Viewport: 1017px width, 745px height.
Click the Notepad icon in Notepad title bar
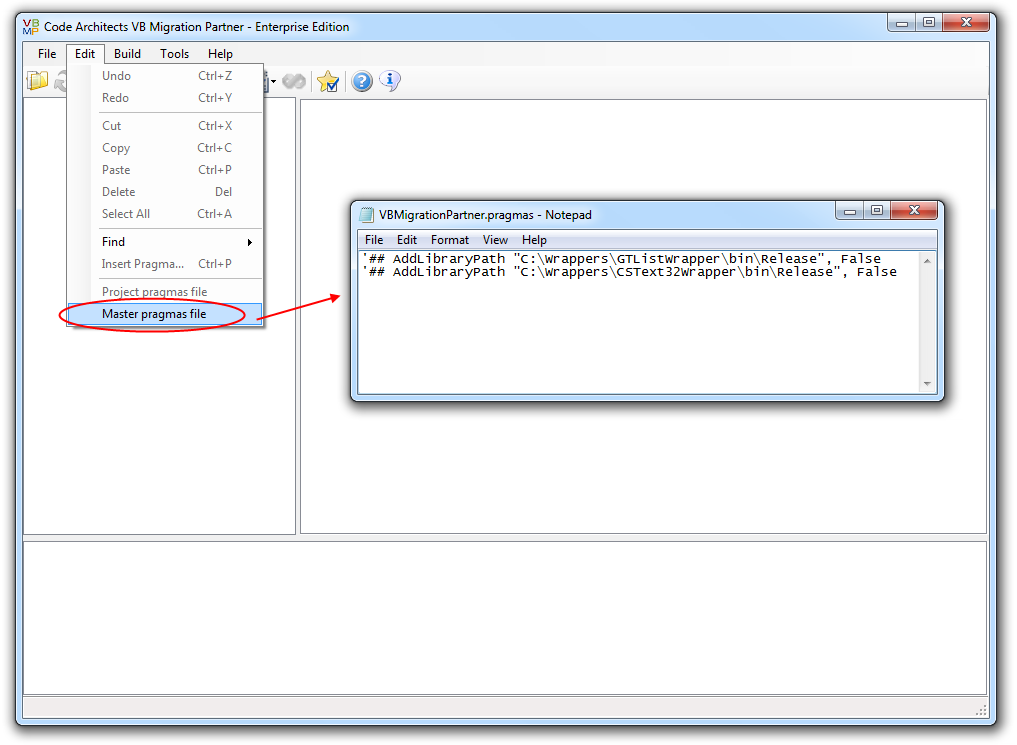pyautogui.click(x=367, y=215)
